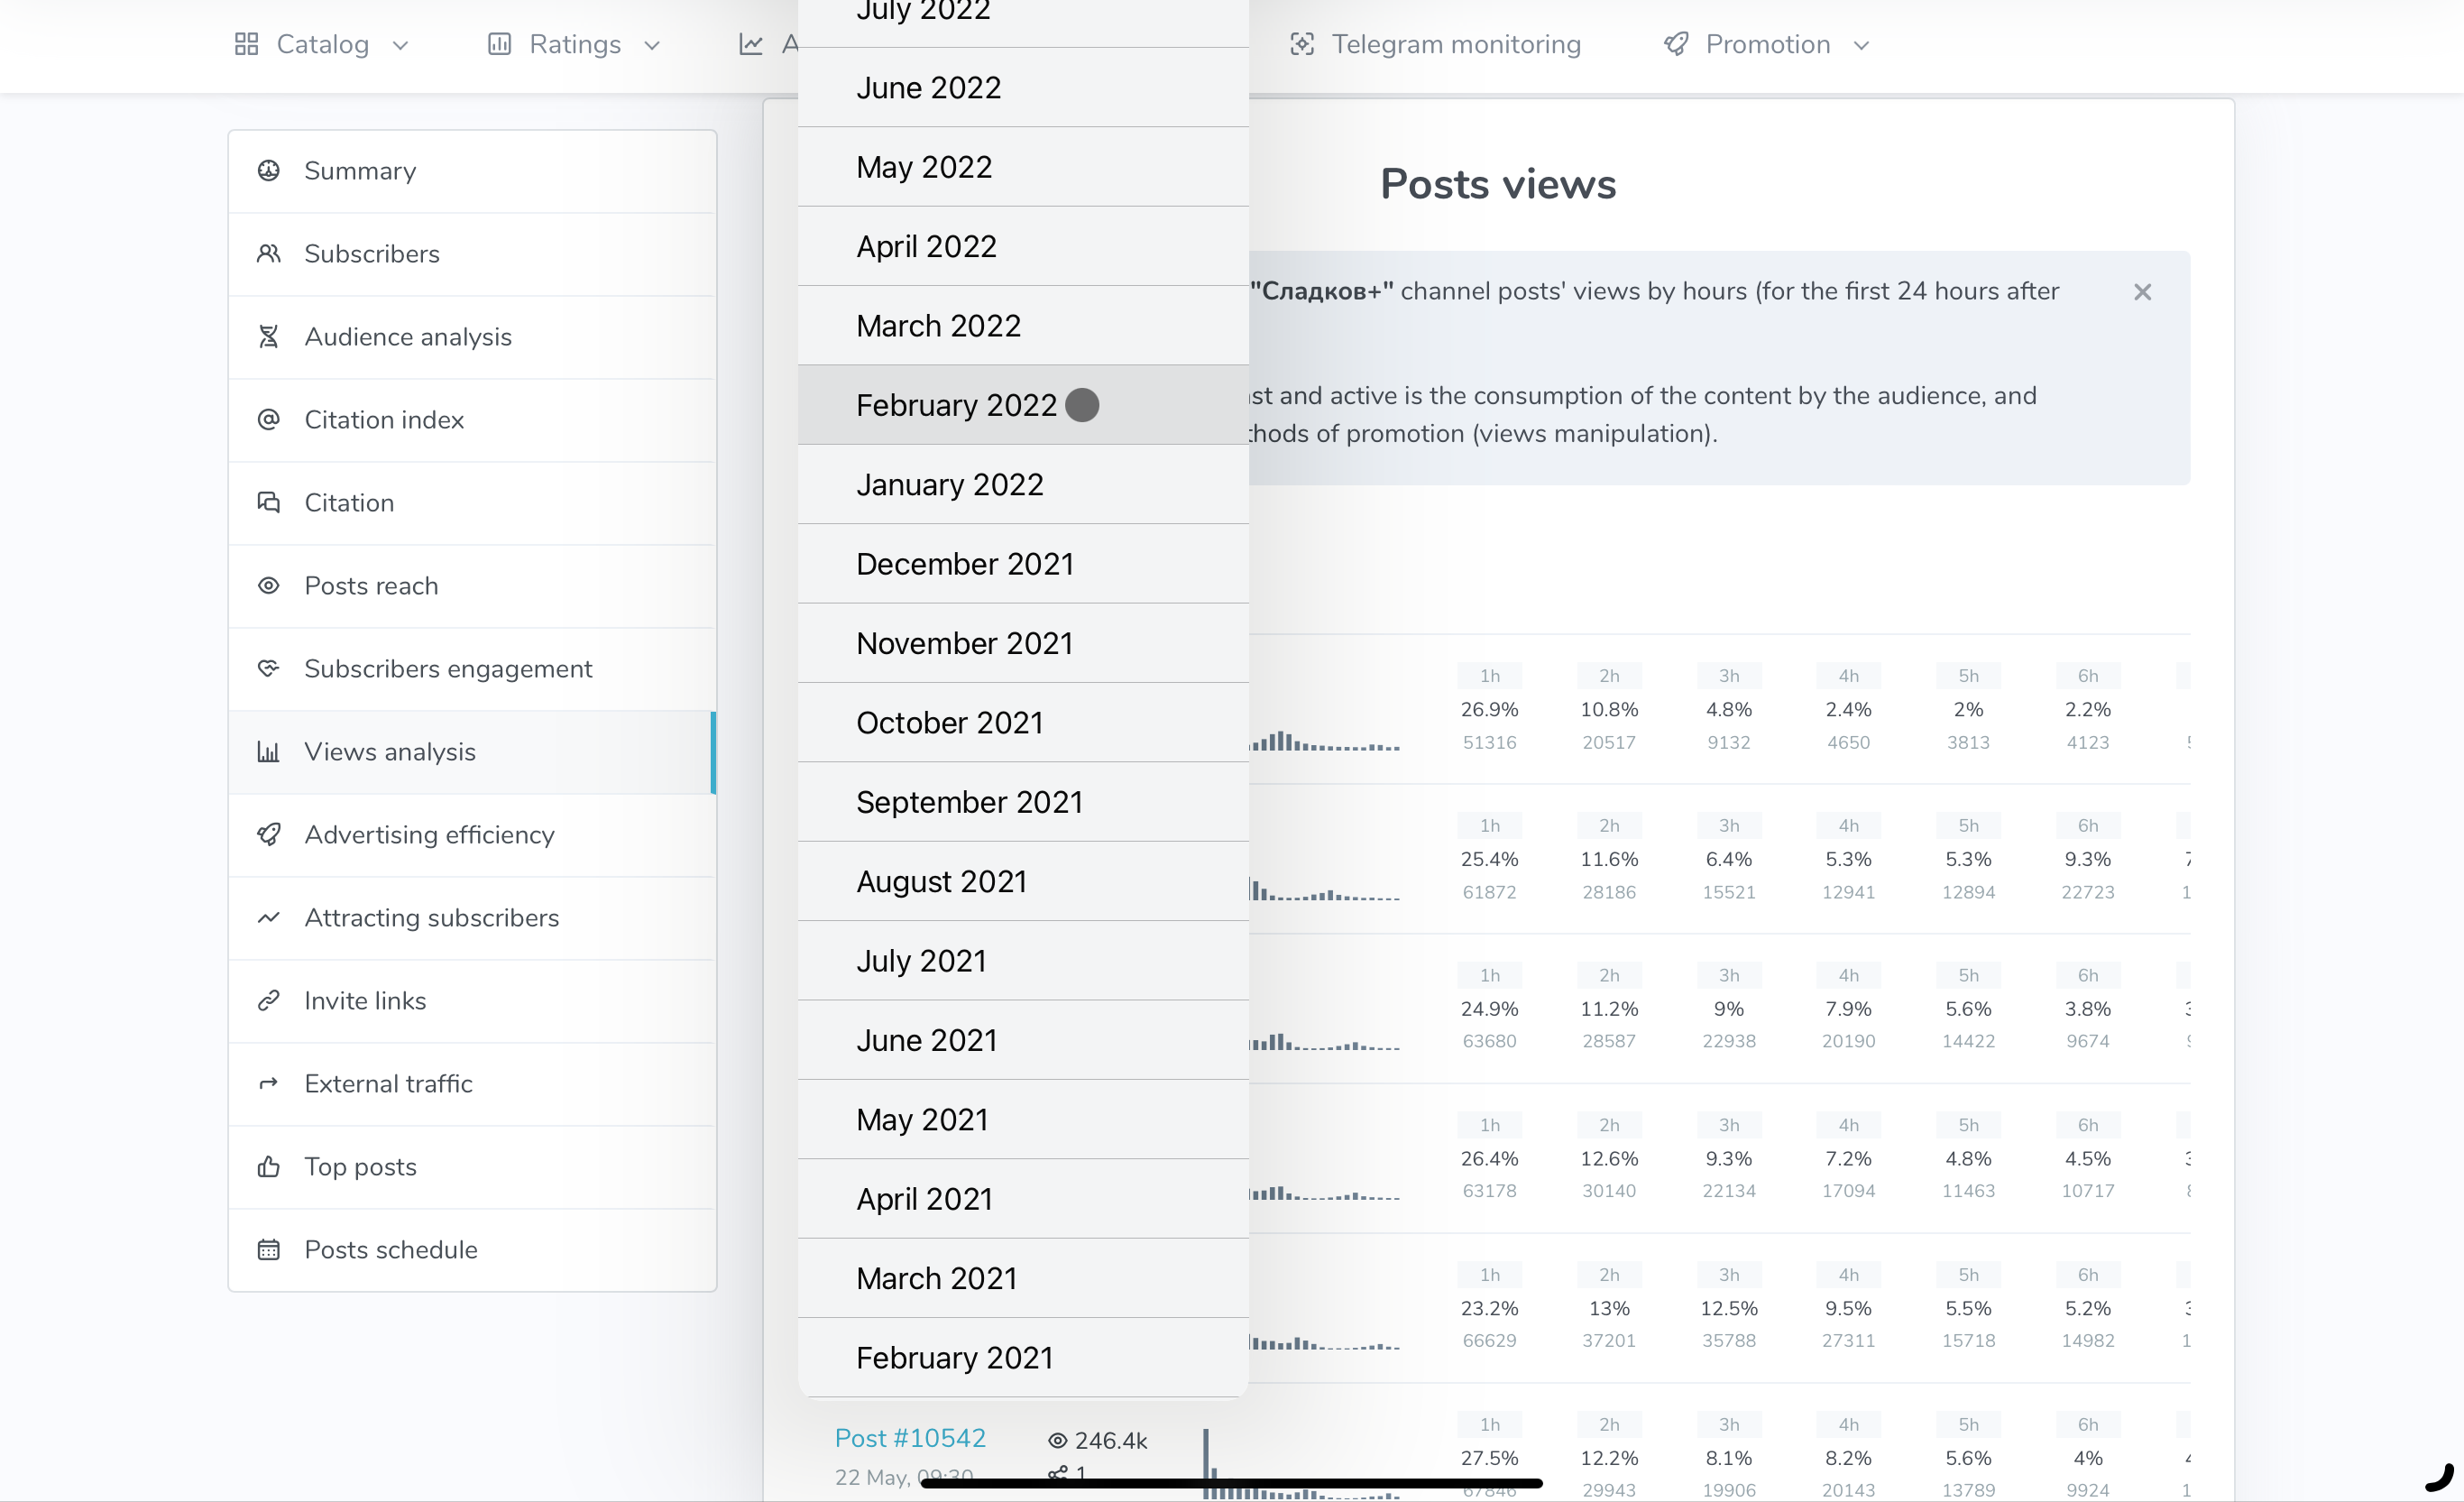Open the Promotion dropdown menu
The width and height of the screenshot is (2464, 1502).
pos(1766,45)
